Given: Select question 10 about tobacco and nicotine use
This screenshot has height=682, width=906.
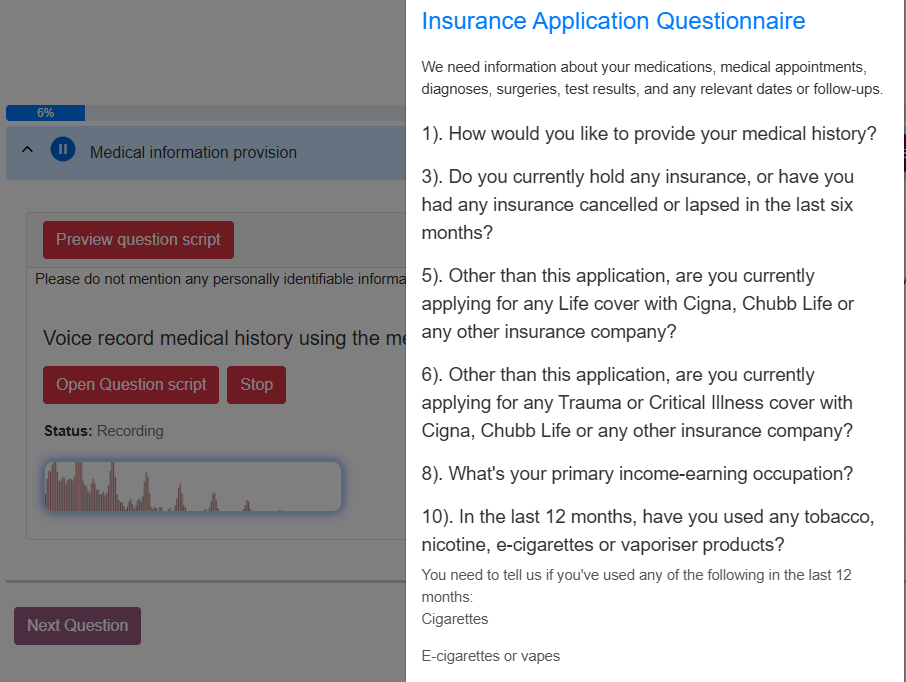Looking at the screenshot, I should point(648,531).
